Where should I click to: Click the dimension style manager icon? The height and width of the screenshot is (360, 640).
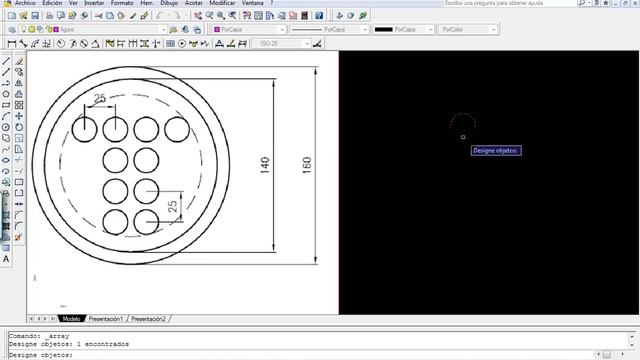(318, 43)
